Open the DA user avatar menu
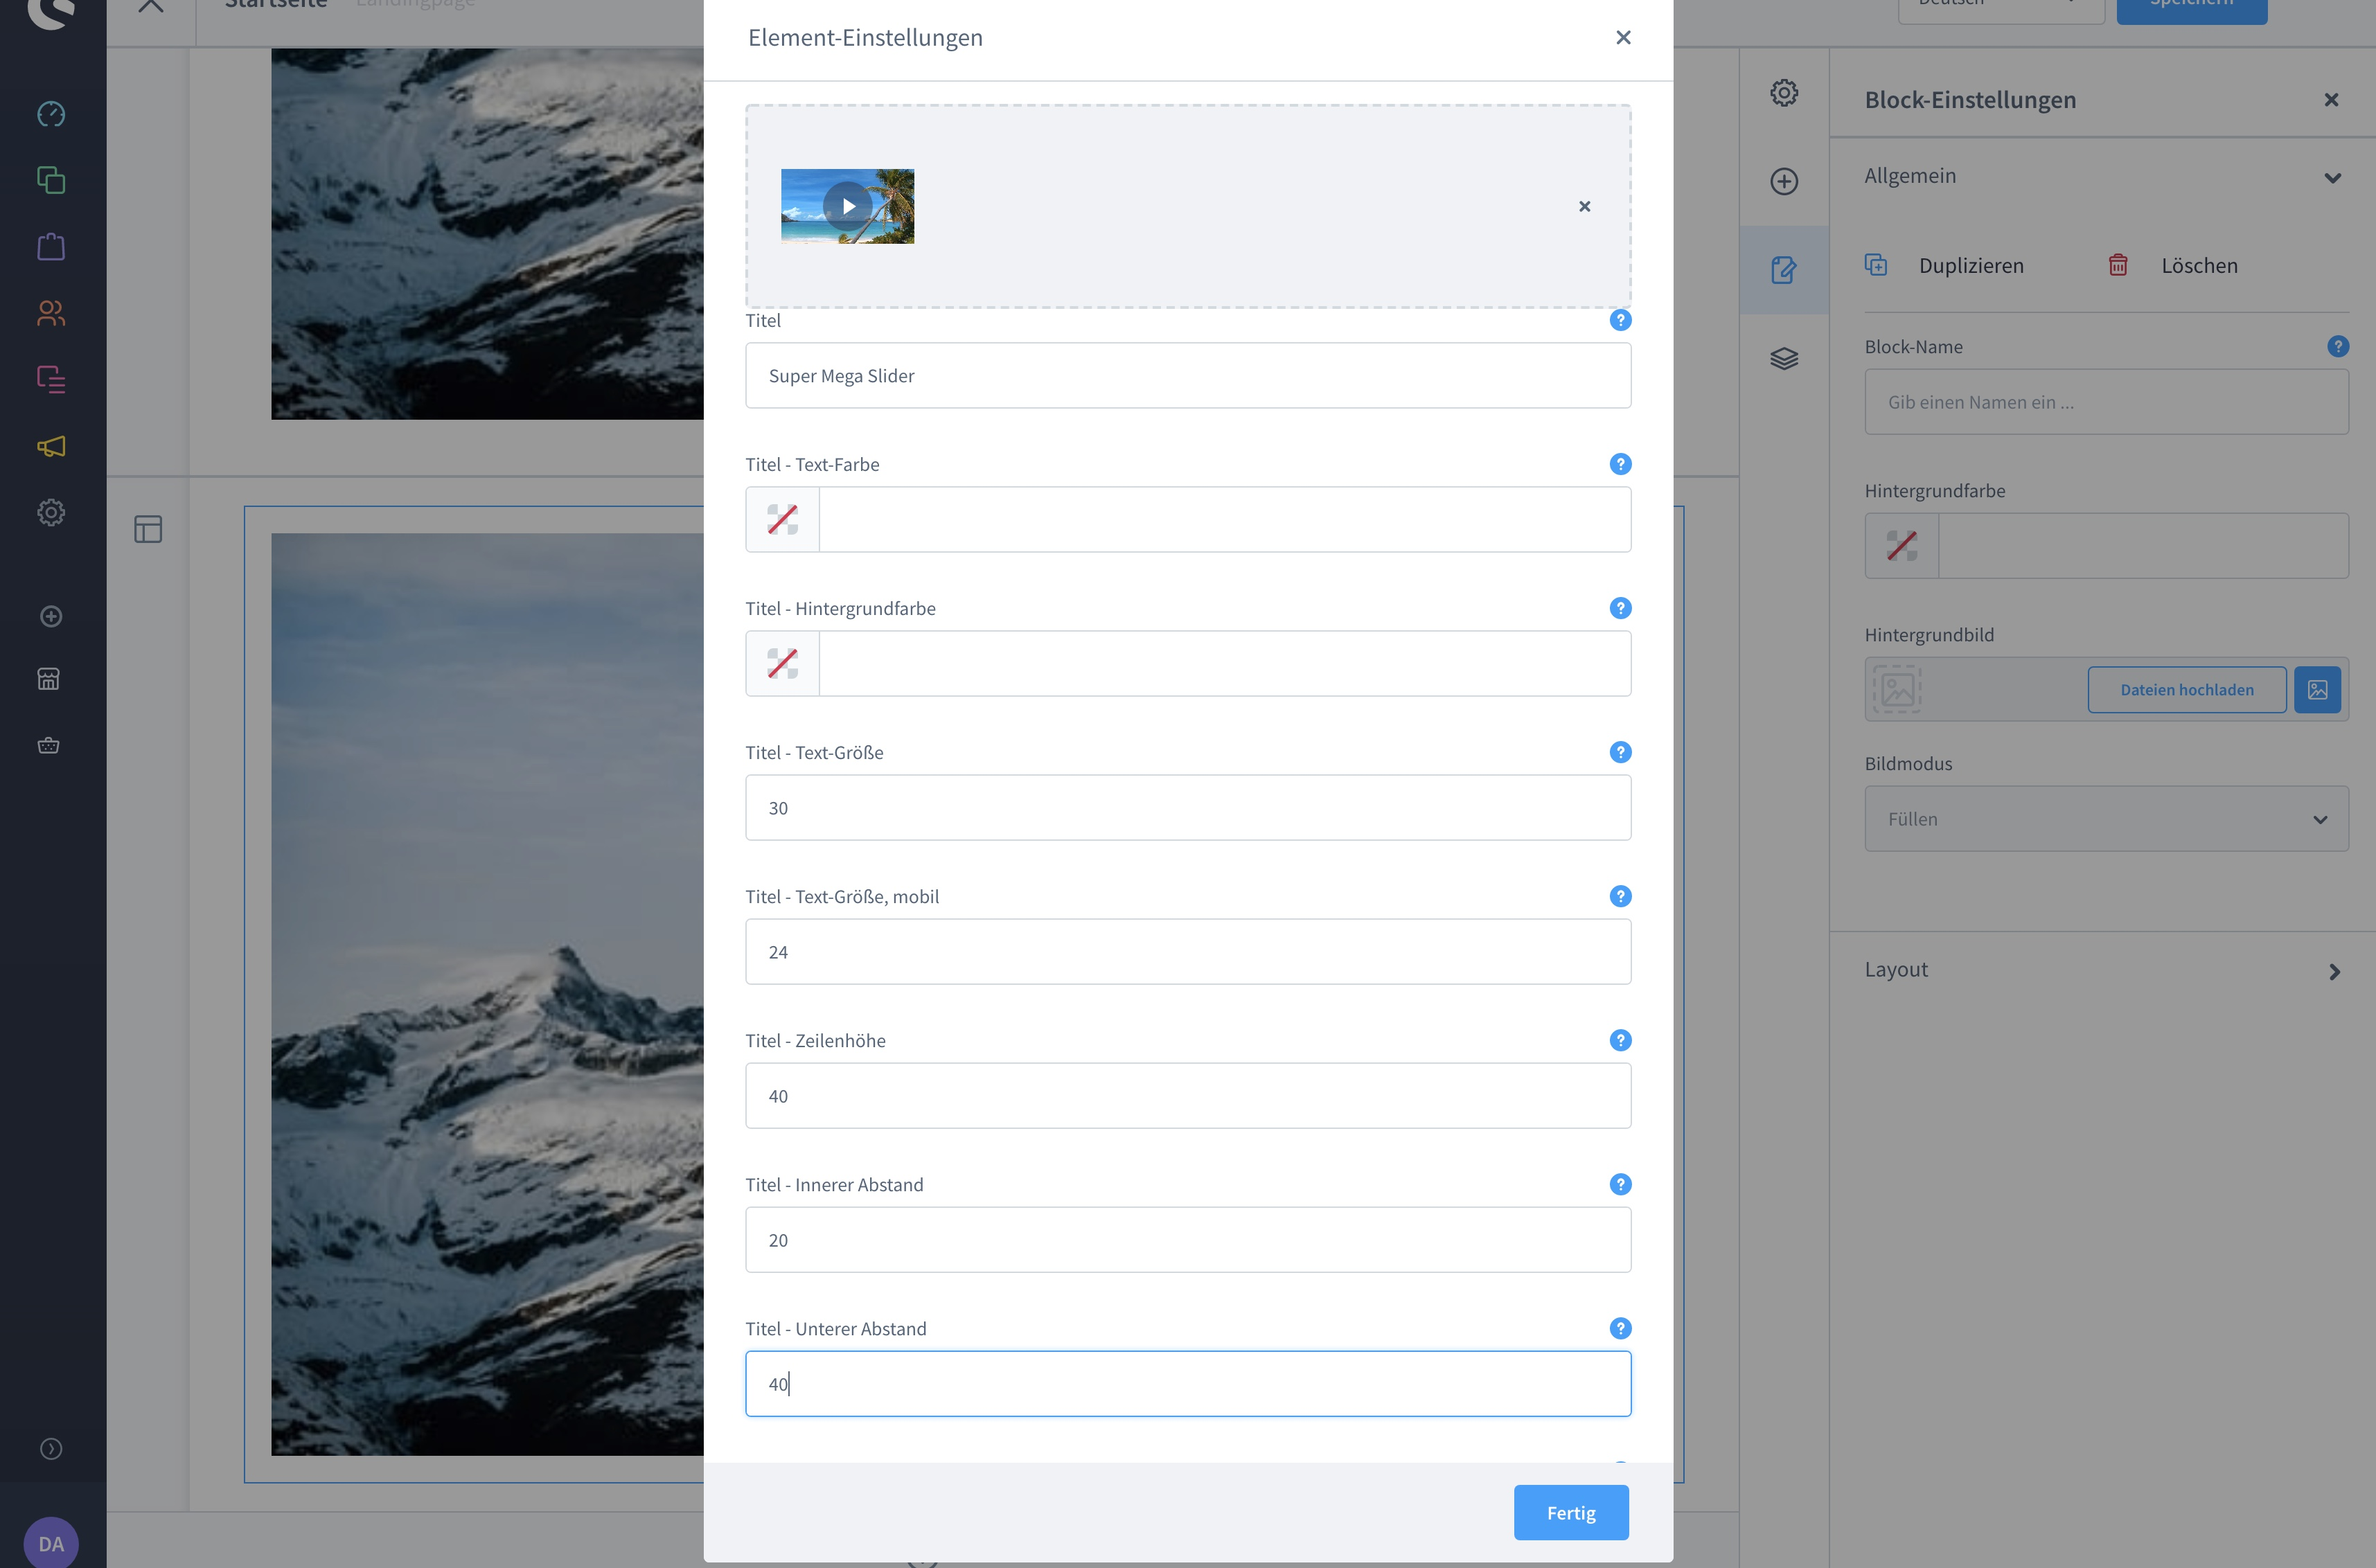2376x1568 pixels. [51, 1543]
